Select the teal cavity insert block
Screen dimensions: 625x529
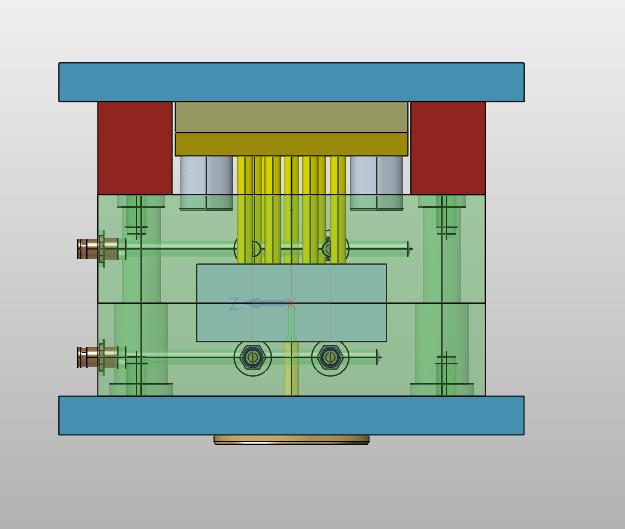pos(291,303)
